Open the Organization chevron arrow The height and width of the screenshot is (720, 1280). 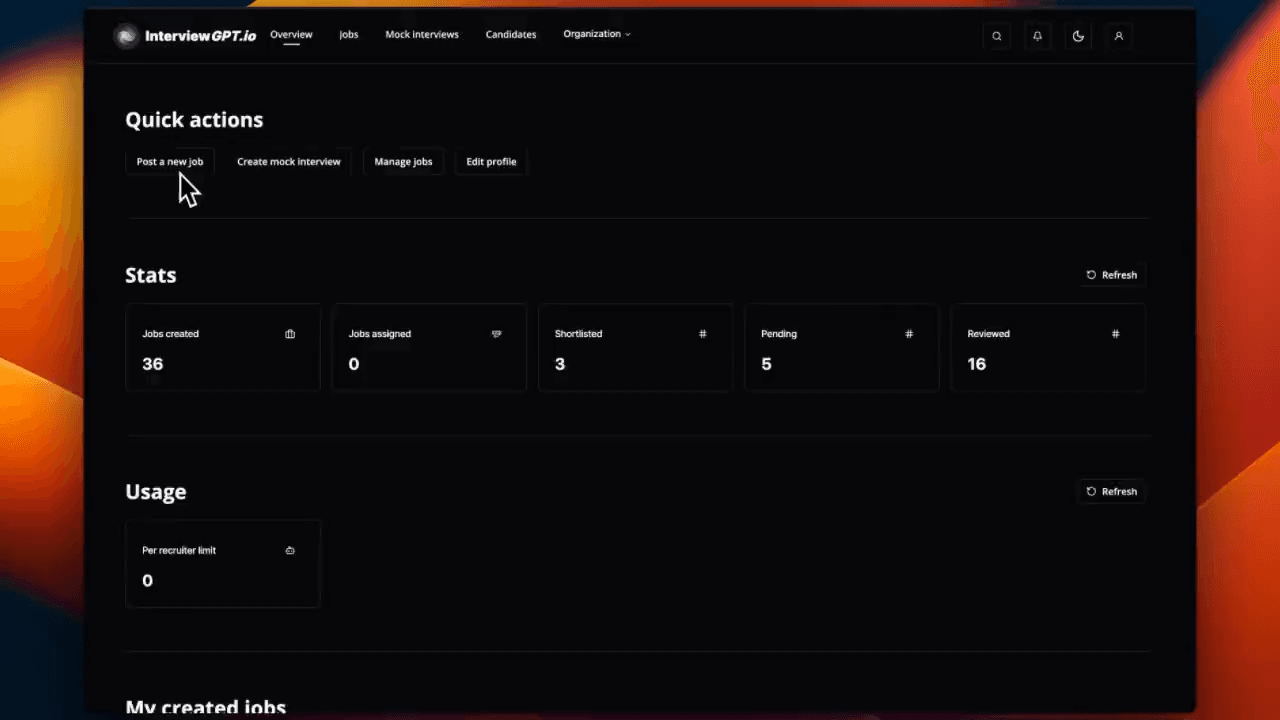(x=628, y=34)
